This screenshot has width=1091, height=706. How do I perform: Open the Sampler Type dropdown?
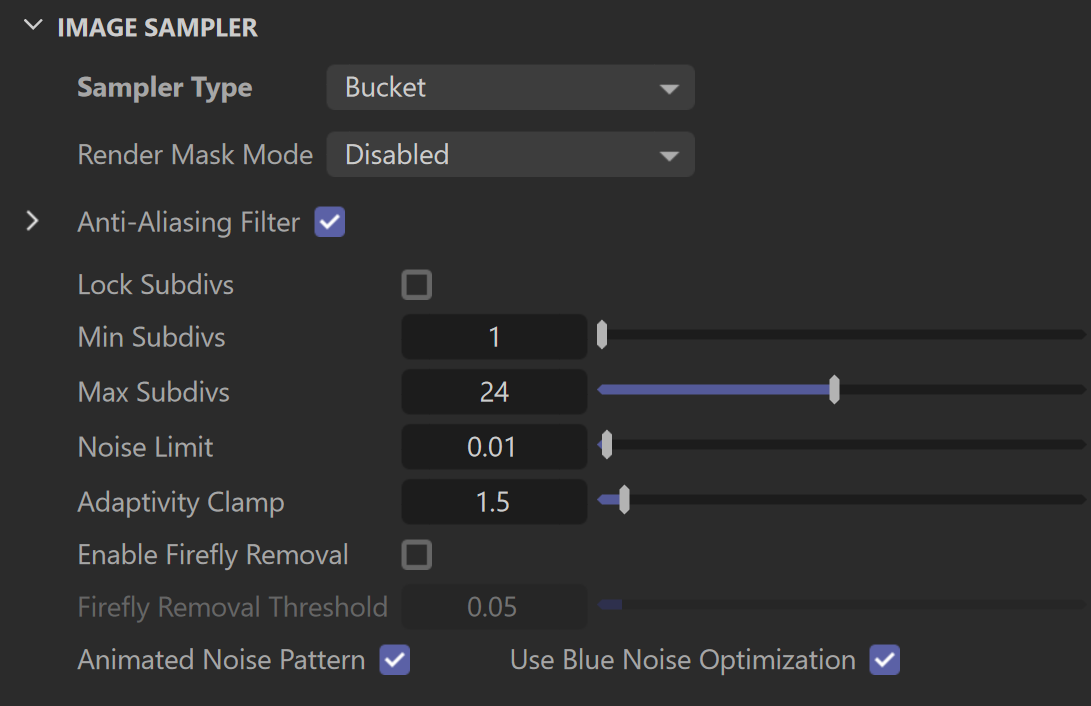click(x=510, y=88)
